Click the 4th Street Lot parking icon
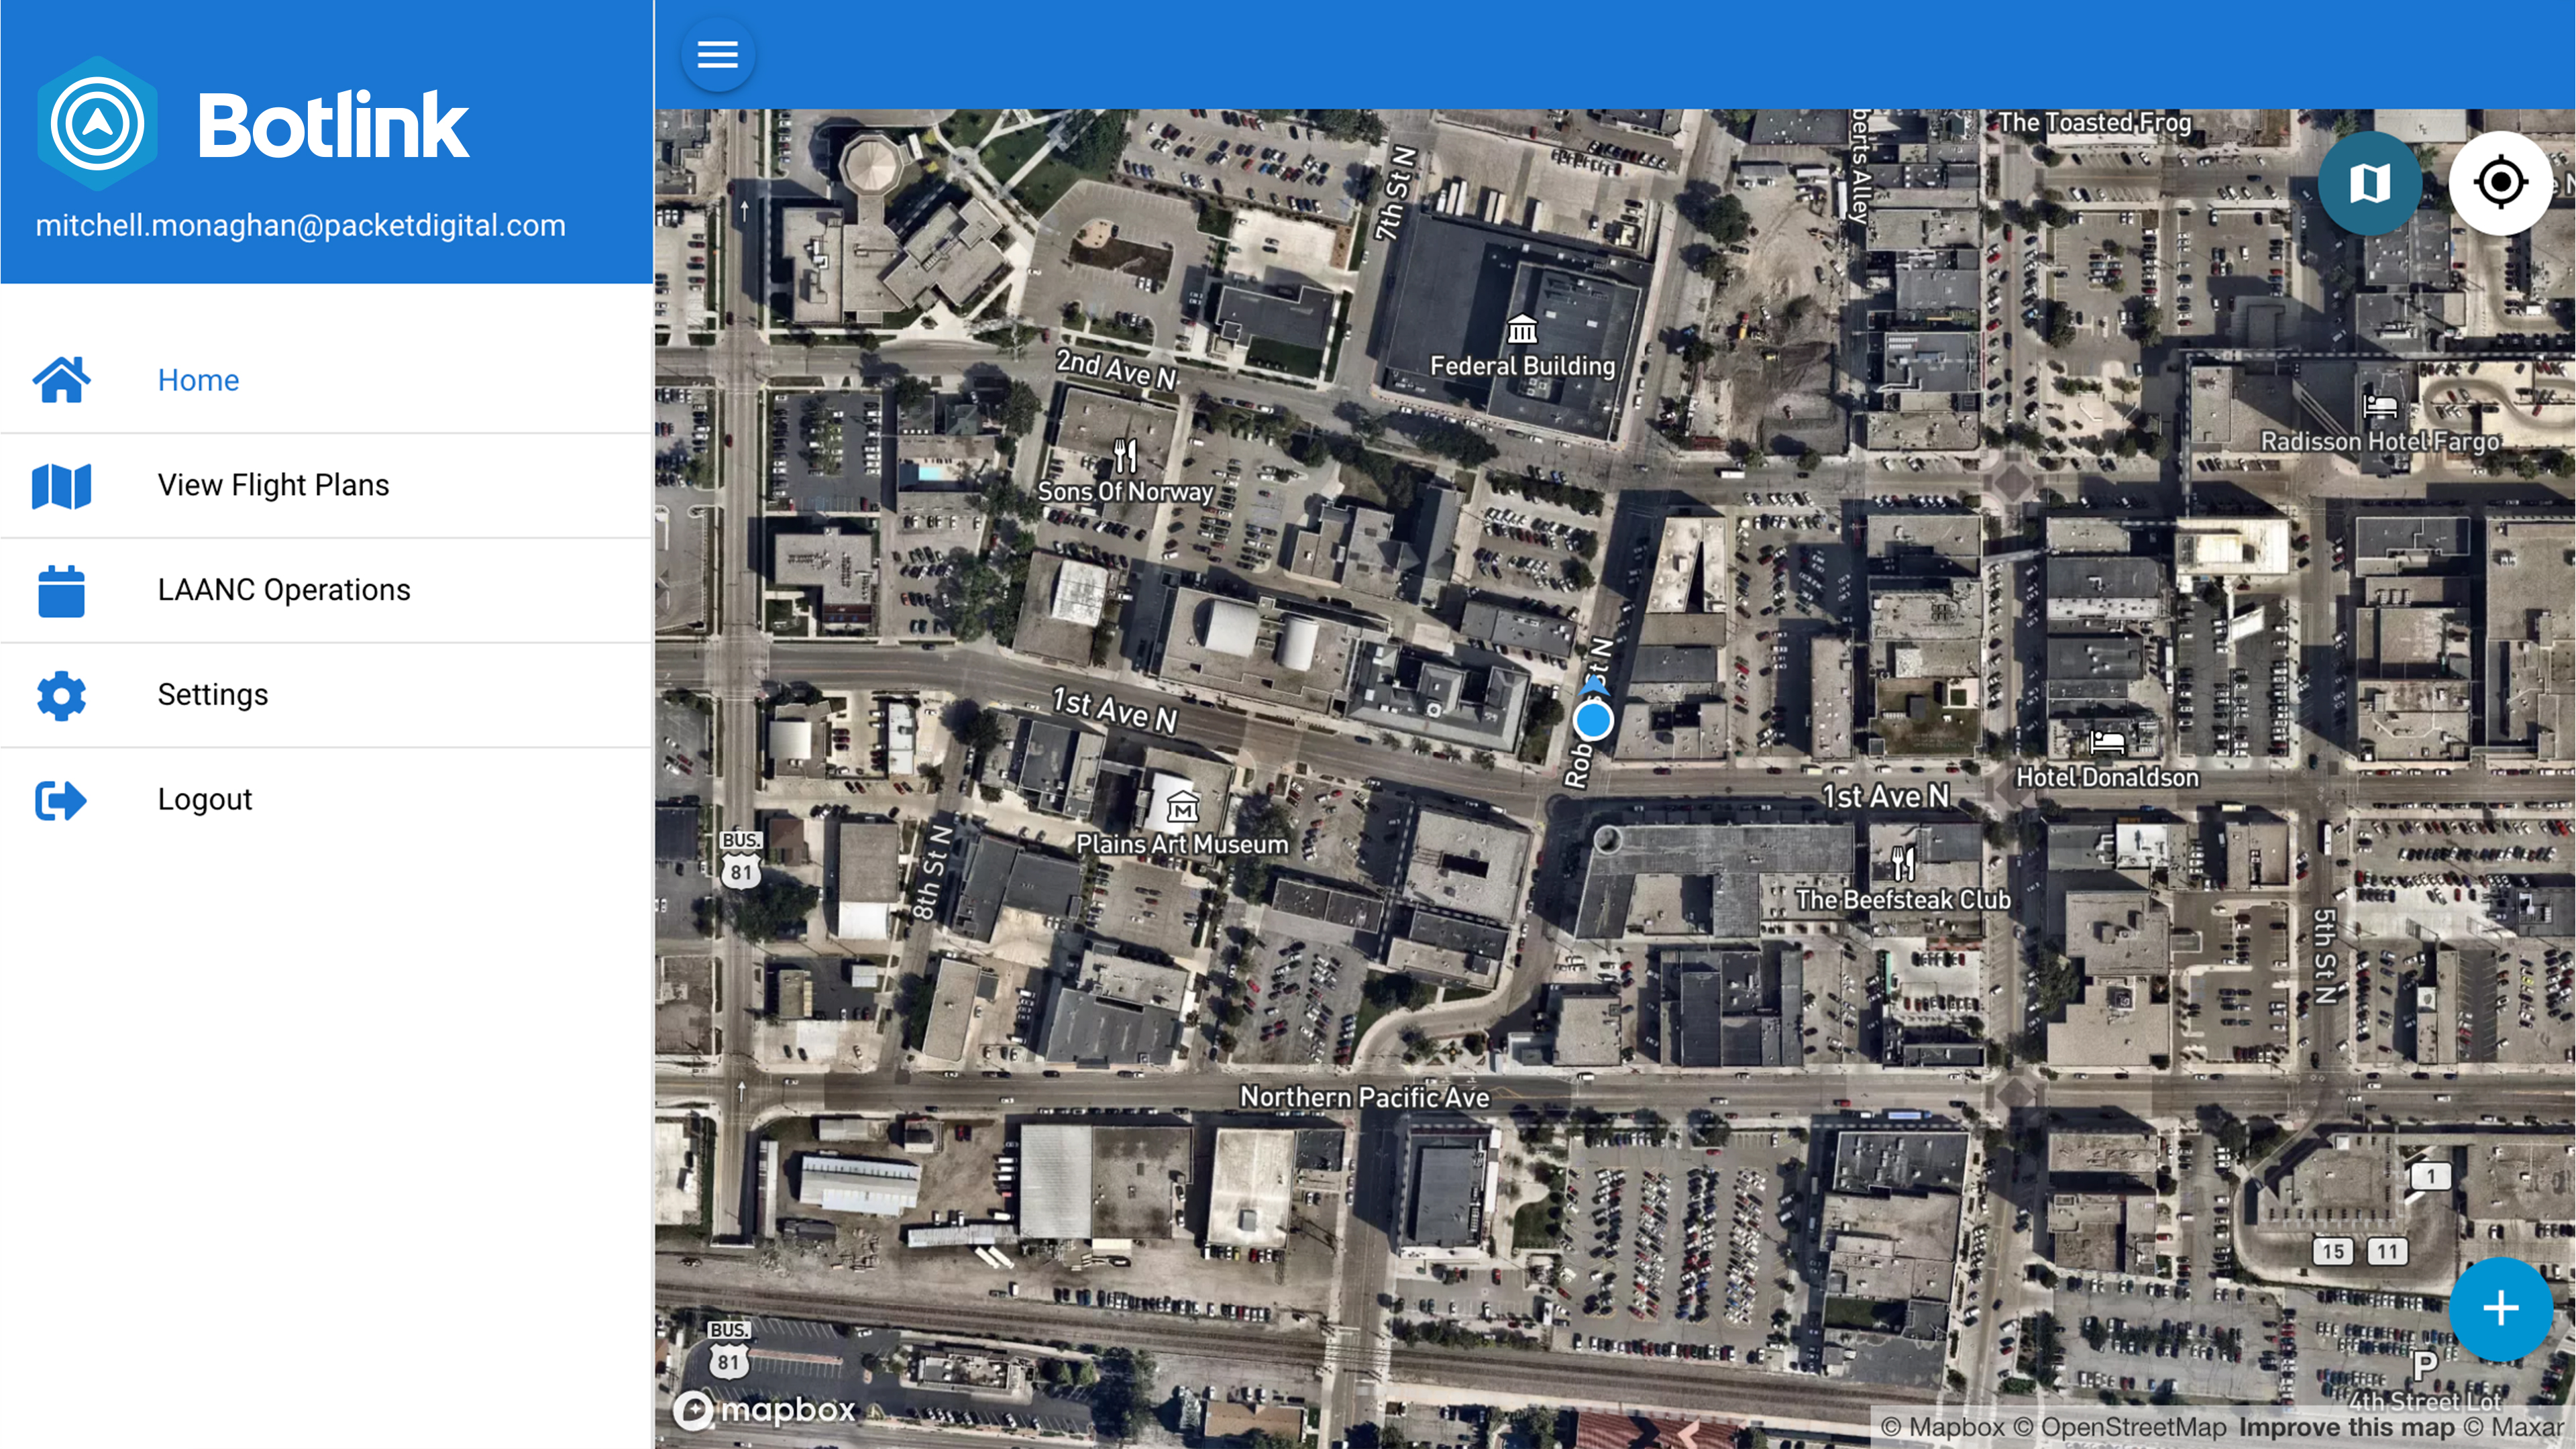This screenshot has height=1449, width=2576. 2425,1365
